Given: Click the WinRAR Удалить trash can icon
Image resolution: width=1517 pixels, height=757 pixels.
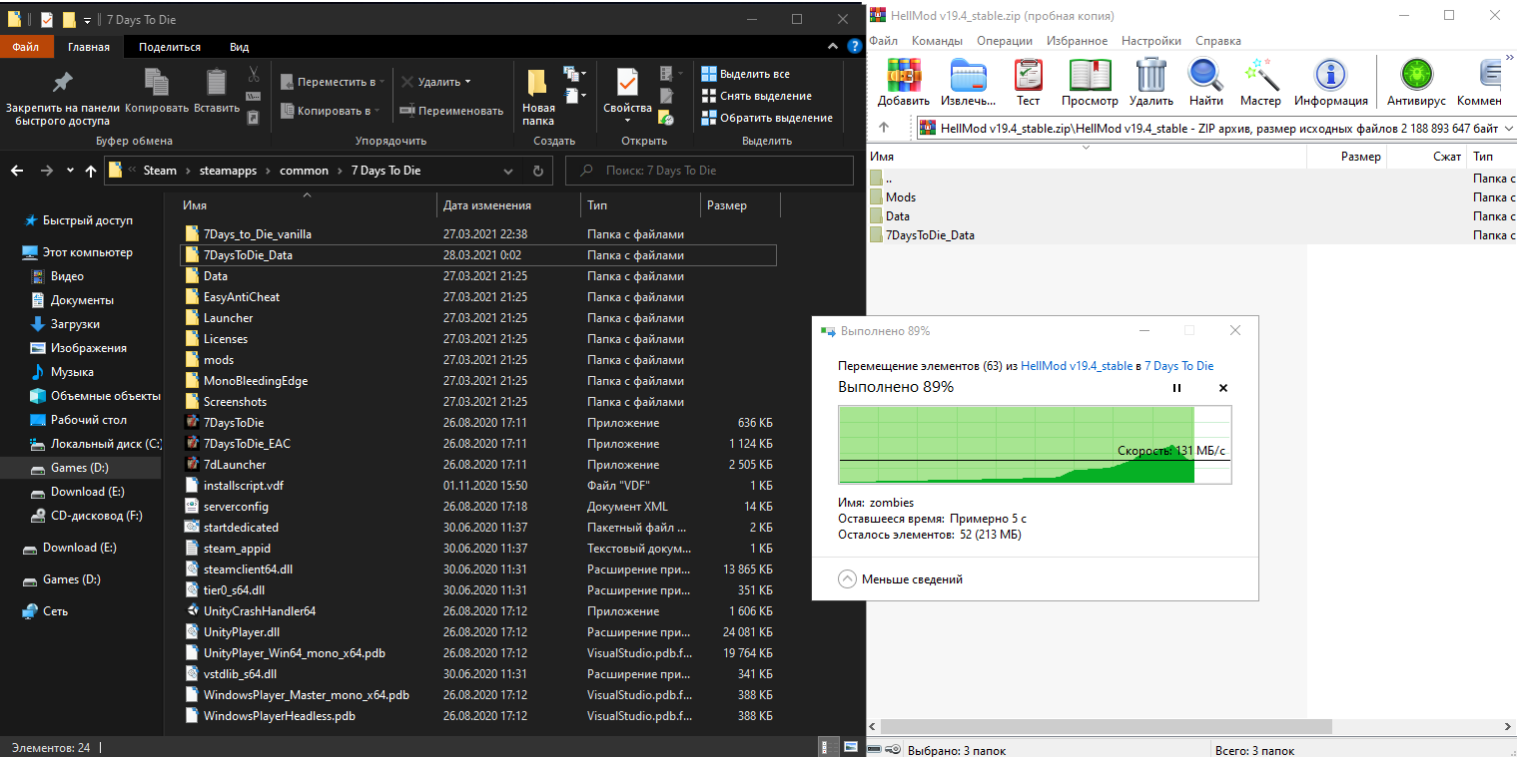Looking at the screenshot, I should [x=1151, y=76].
